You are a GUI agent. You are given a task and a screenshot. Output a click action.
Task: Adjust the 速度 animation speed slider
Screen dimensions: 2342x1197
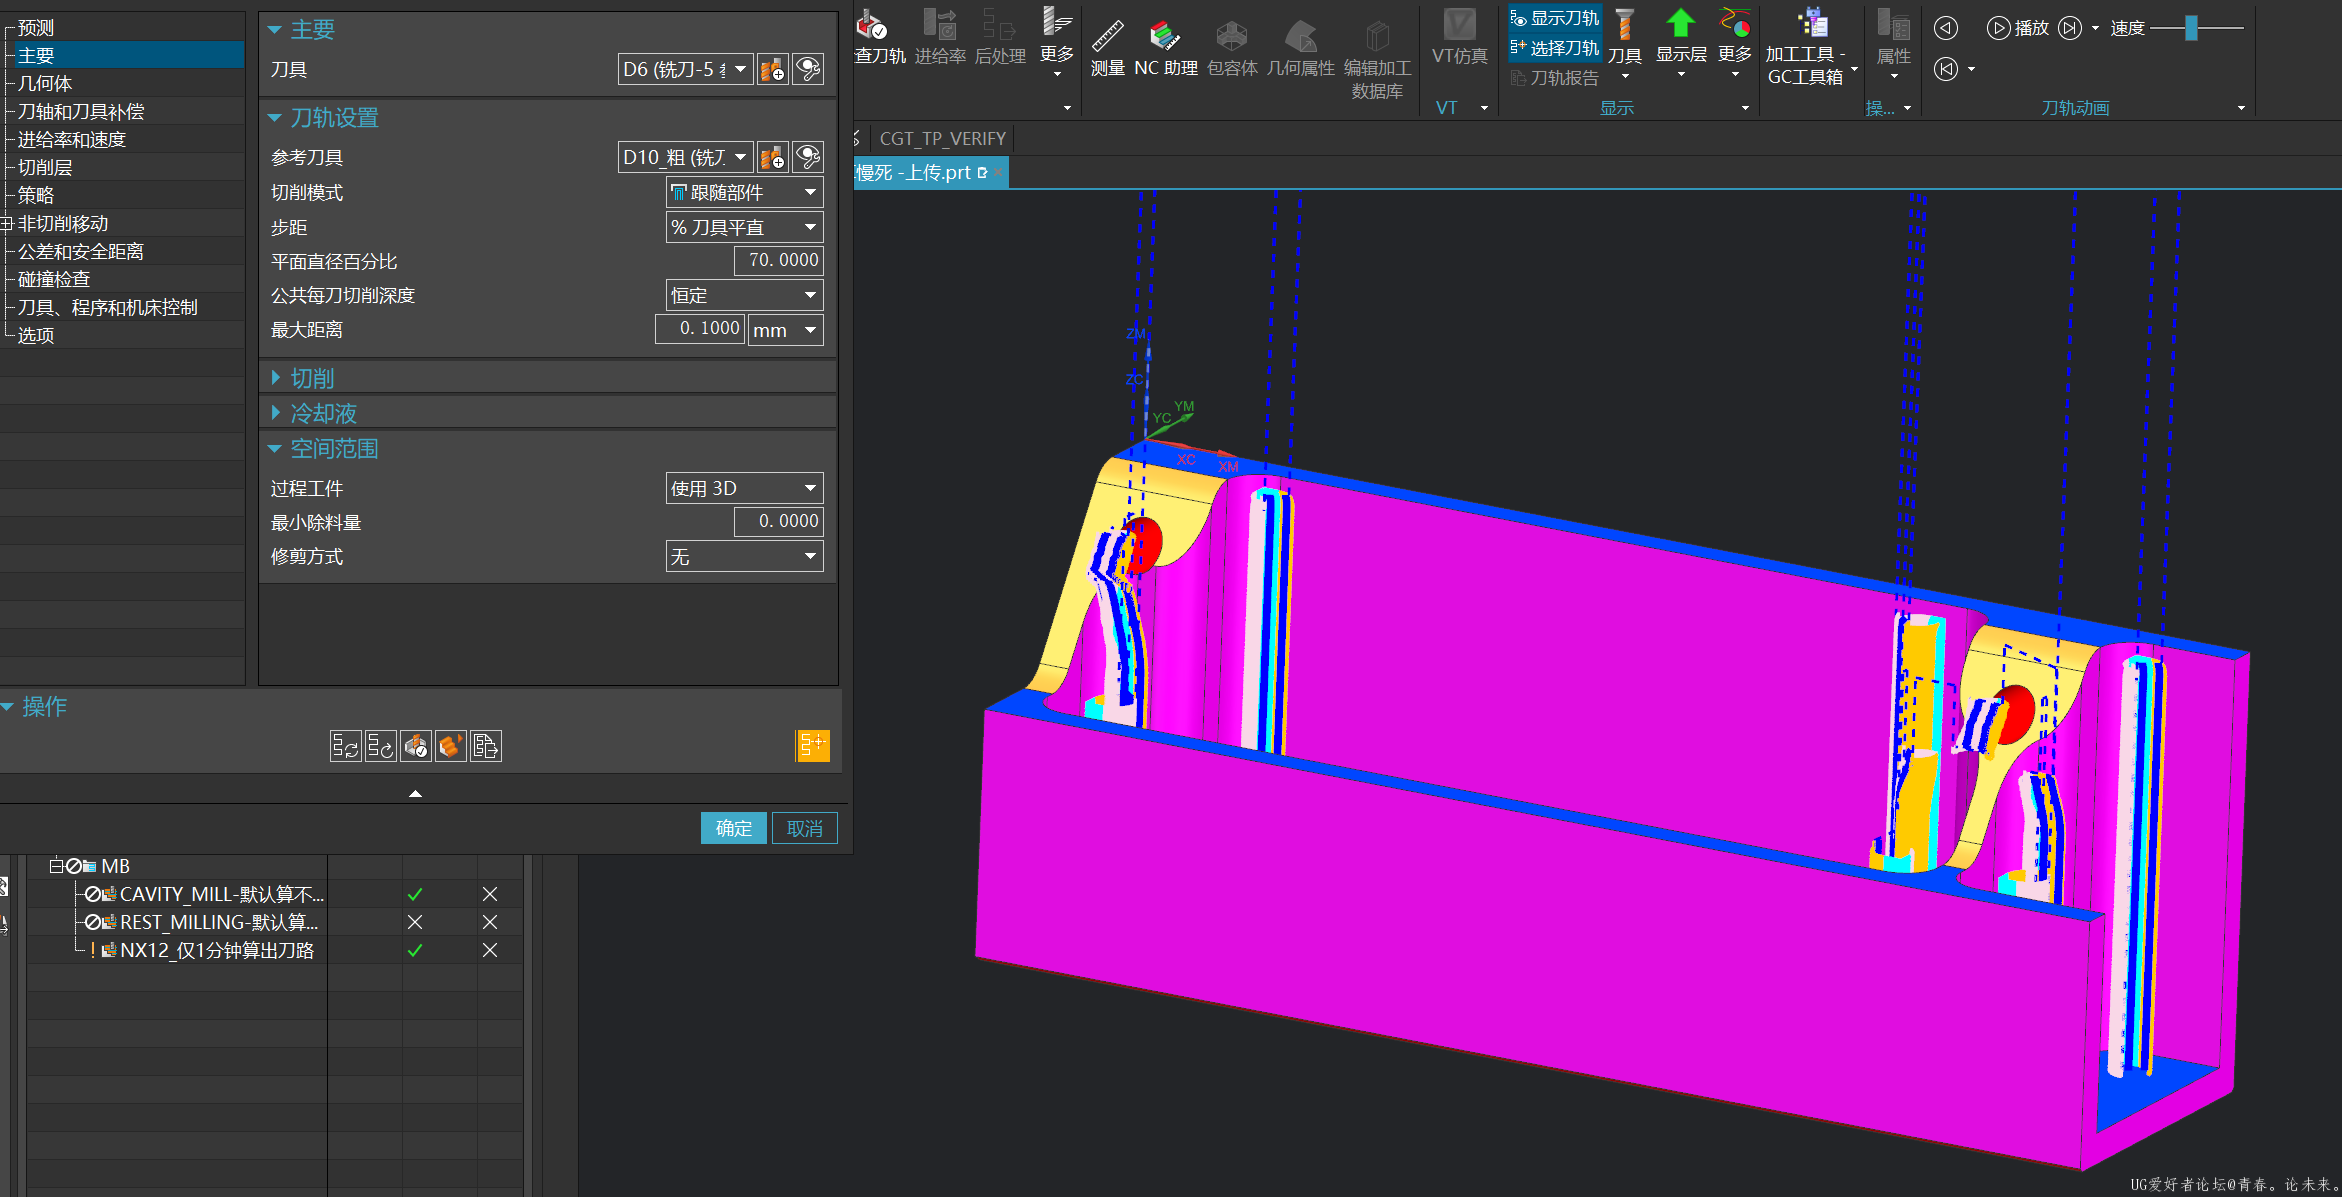[2191, 28]
